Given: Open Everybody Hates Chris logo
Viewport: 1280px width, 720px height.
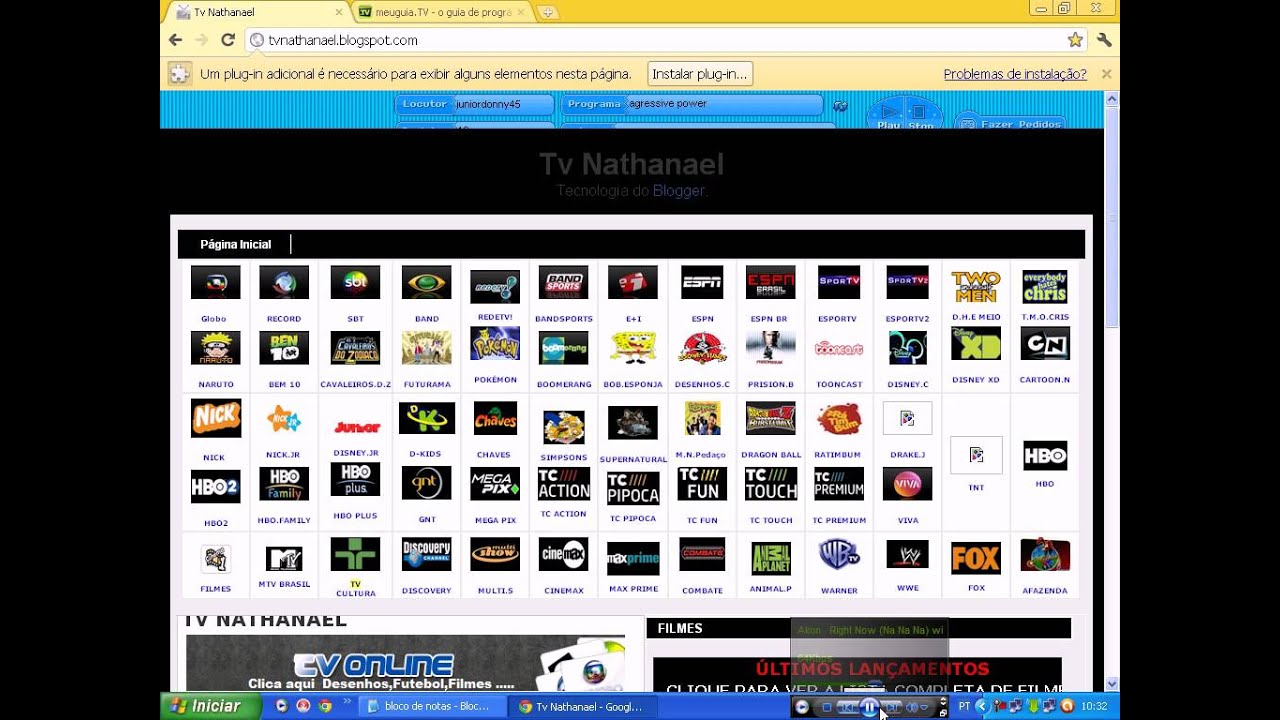Looking at the screenshot, I should 1045,286.
